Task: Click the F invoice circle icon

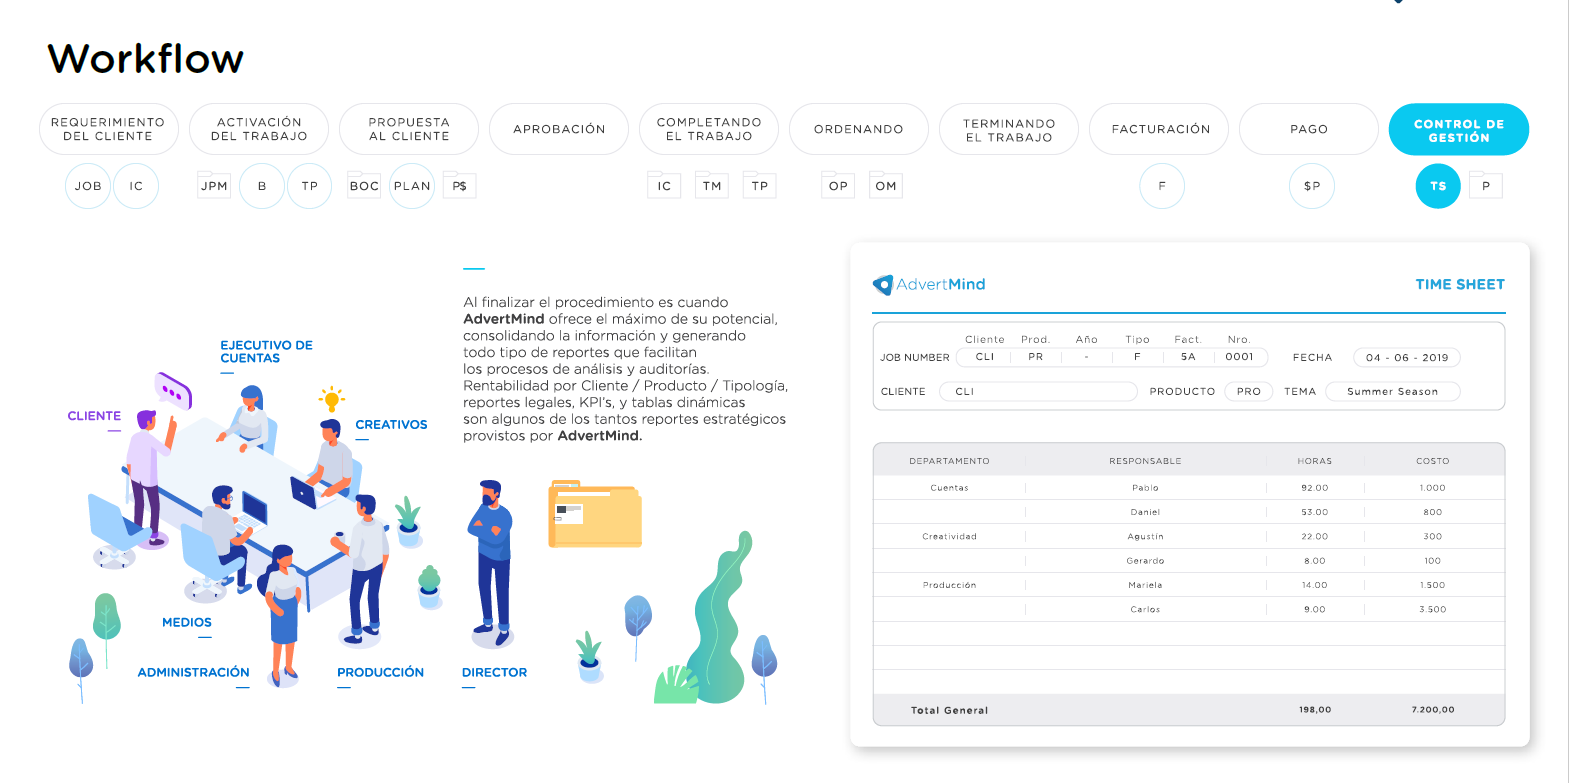Action: click(1162, 186)
